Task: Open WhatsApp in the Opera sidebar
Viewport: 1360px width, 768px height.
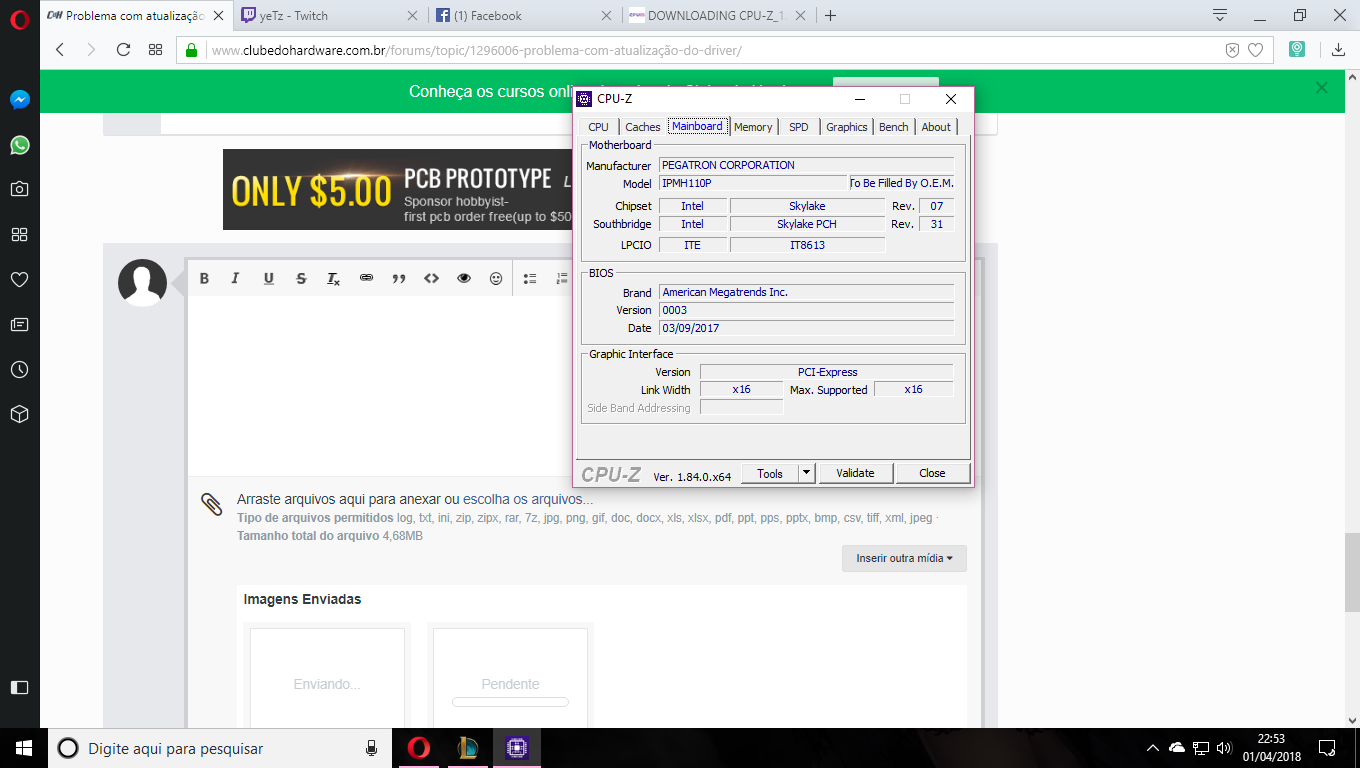Action: 19,145
